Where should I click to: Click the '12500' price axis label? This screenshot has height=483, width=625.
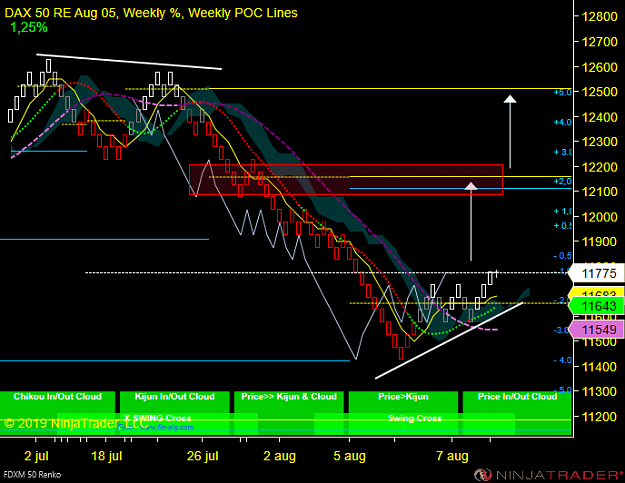(x=599, y=92)
